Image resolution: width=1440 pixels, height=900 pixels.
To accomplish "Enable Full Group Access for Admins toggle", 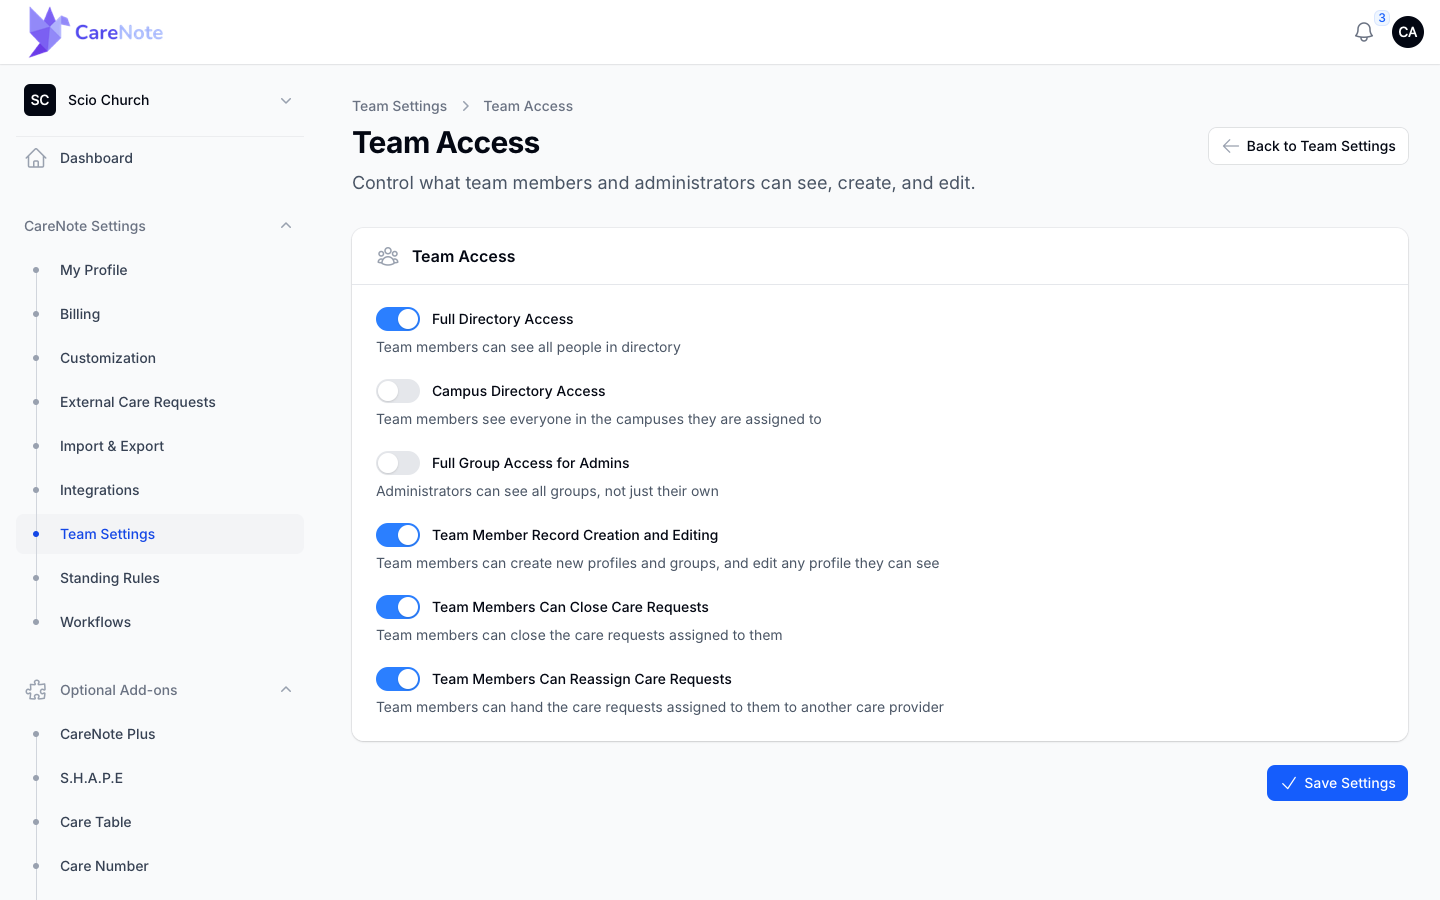I will click(x=398, y=463).
